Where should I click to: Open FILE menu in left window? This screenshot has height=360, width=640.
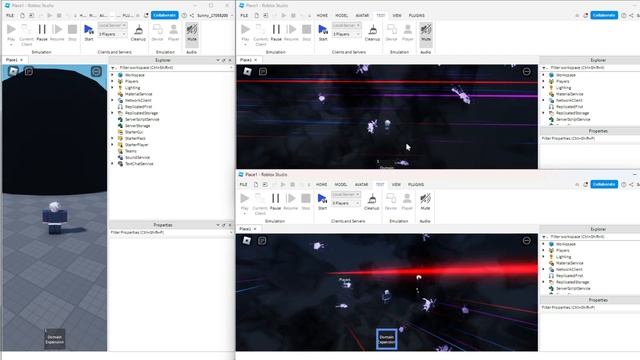tap(10, 16)
